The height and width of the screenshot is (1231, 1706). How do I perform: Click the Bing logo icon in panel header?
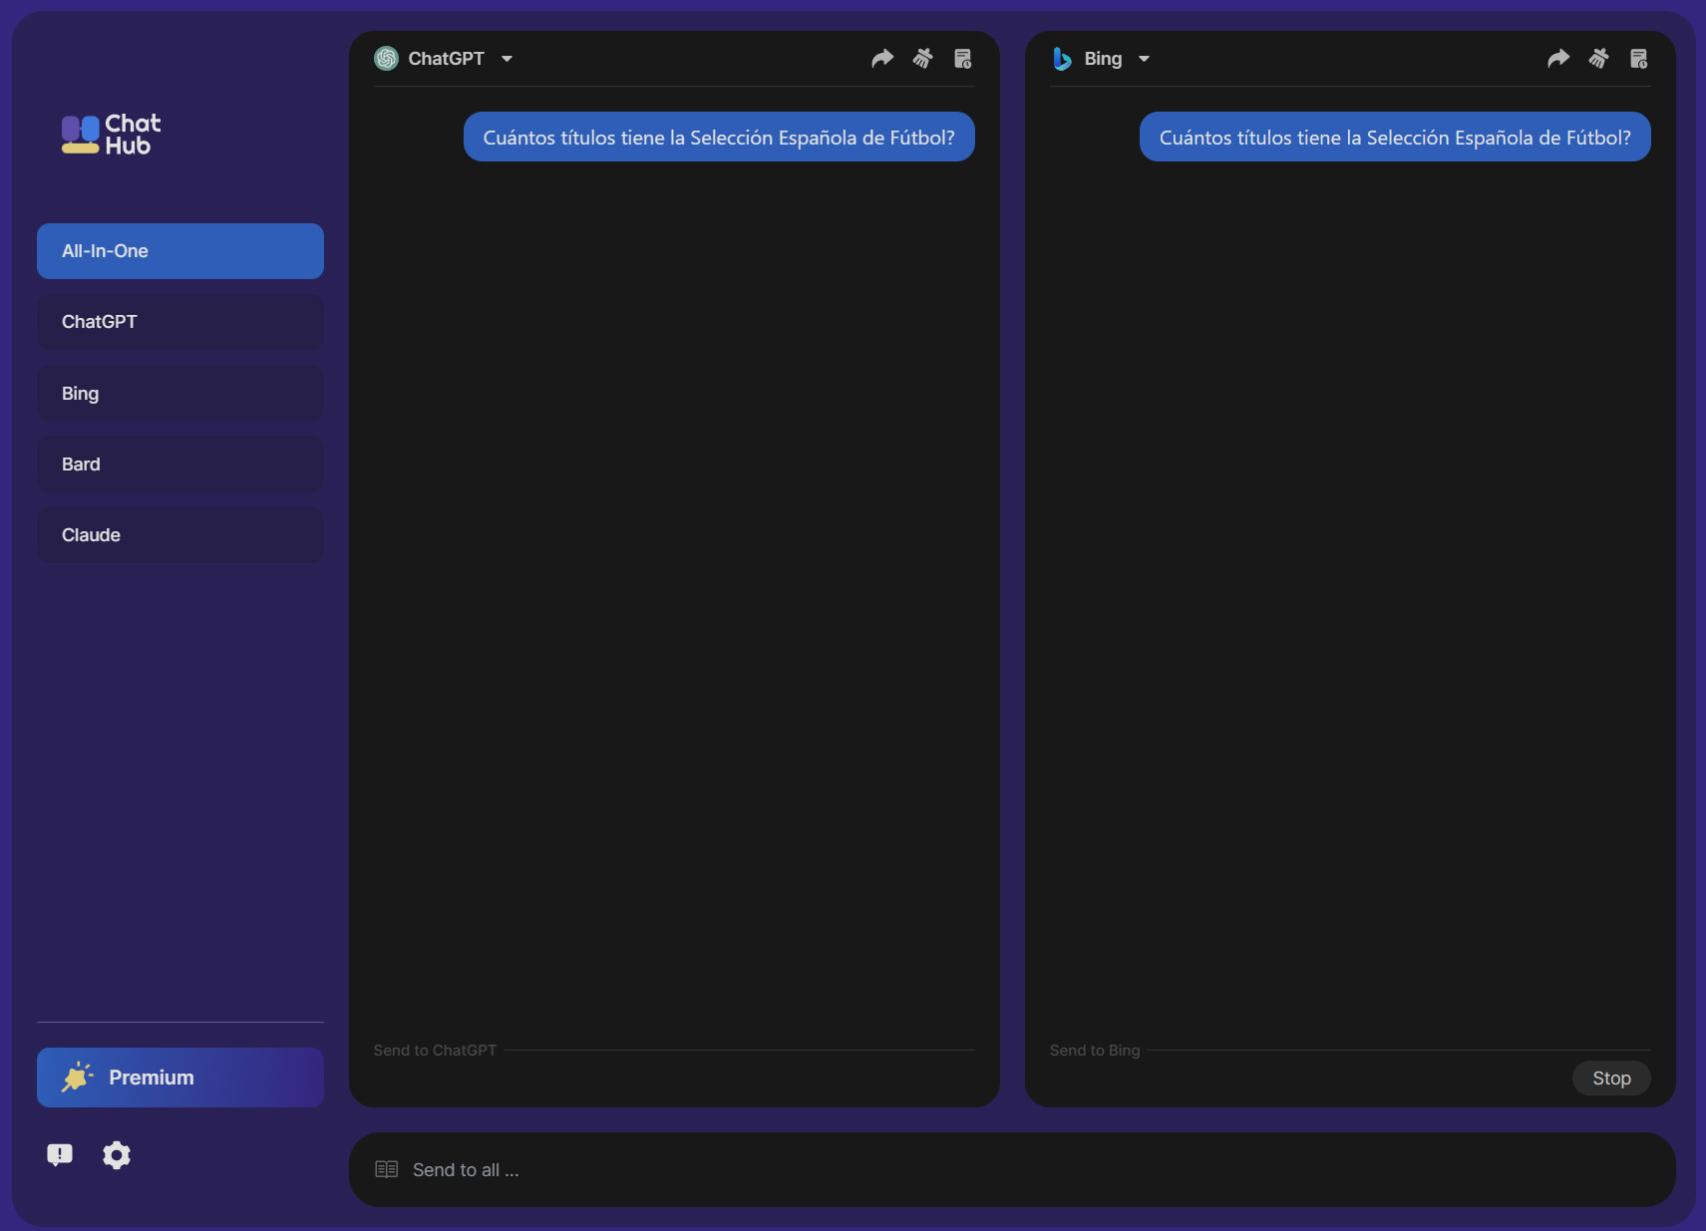click(1062, 59)
